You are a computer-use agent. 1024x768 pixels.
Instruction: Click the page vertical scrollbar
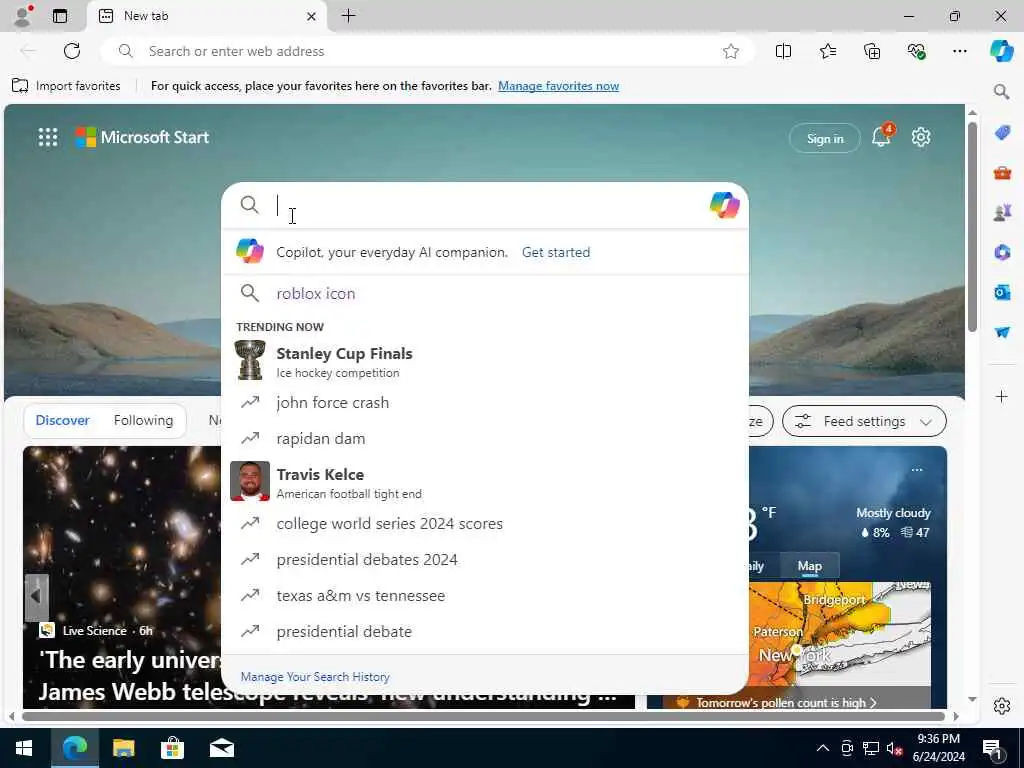[x=972, y=229]
